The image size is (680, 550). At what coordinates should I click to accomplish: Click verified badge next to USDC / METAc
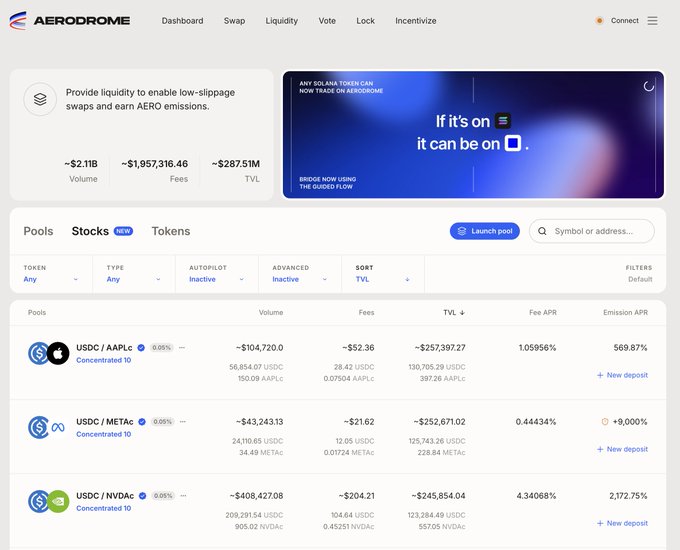142,422
